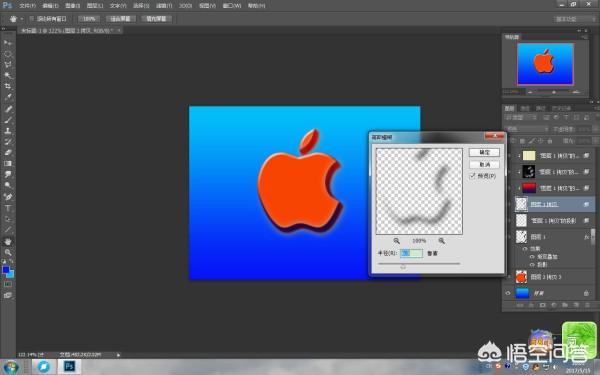
Task: Select the Brush tool
Action: pos(8,120)
